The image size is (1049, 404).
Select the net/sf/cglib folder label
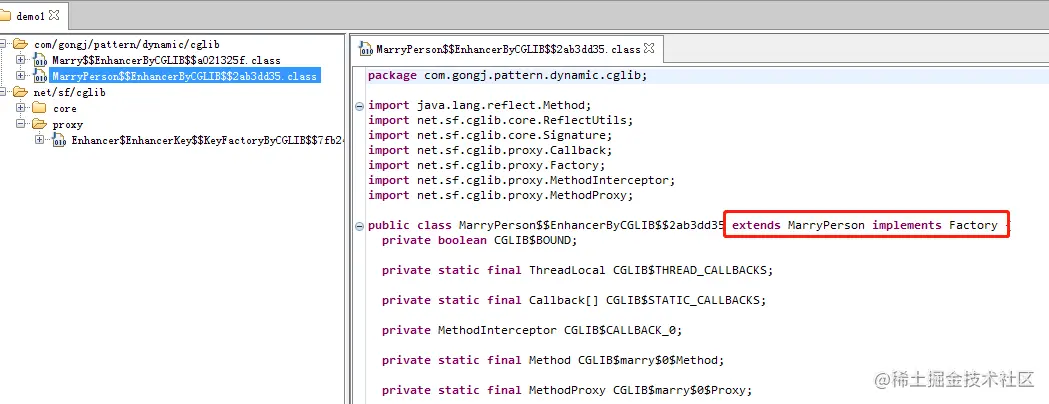point(70,92)
